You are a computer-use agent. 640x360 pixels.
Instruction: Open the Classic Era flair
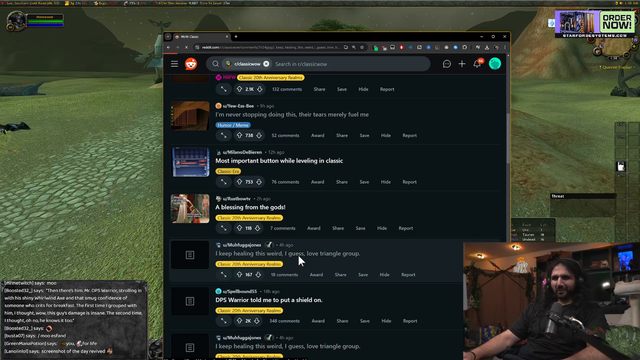(228, 171)
